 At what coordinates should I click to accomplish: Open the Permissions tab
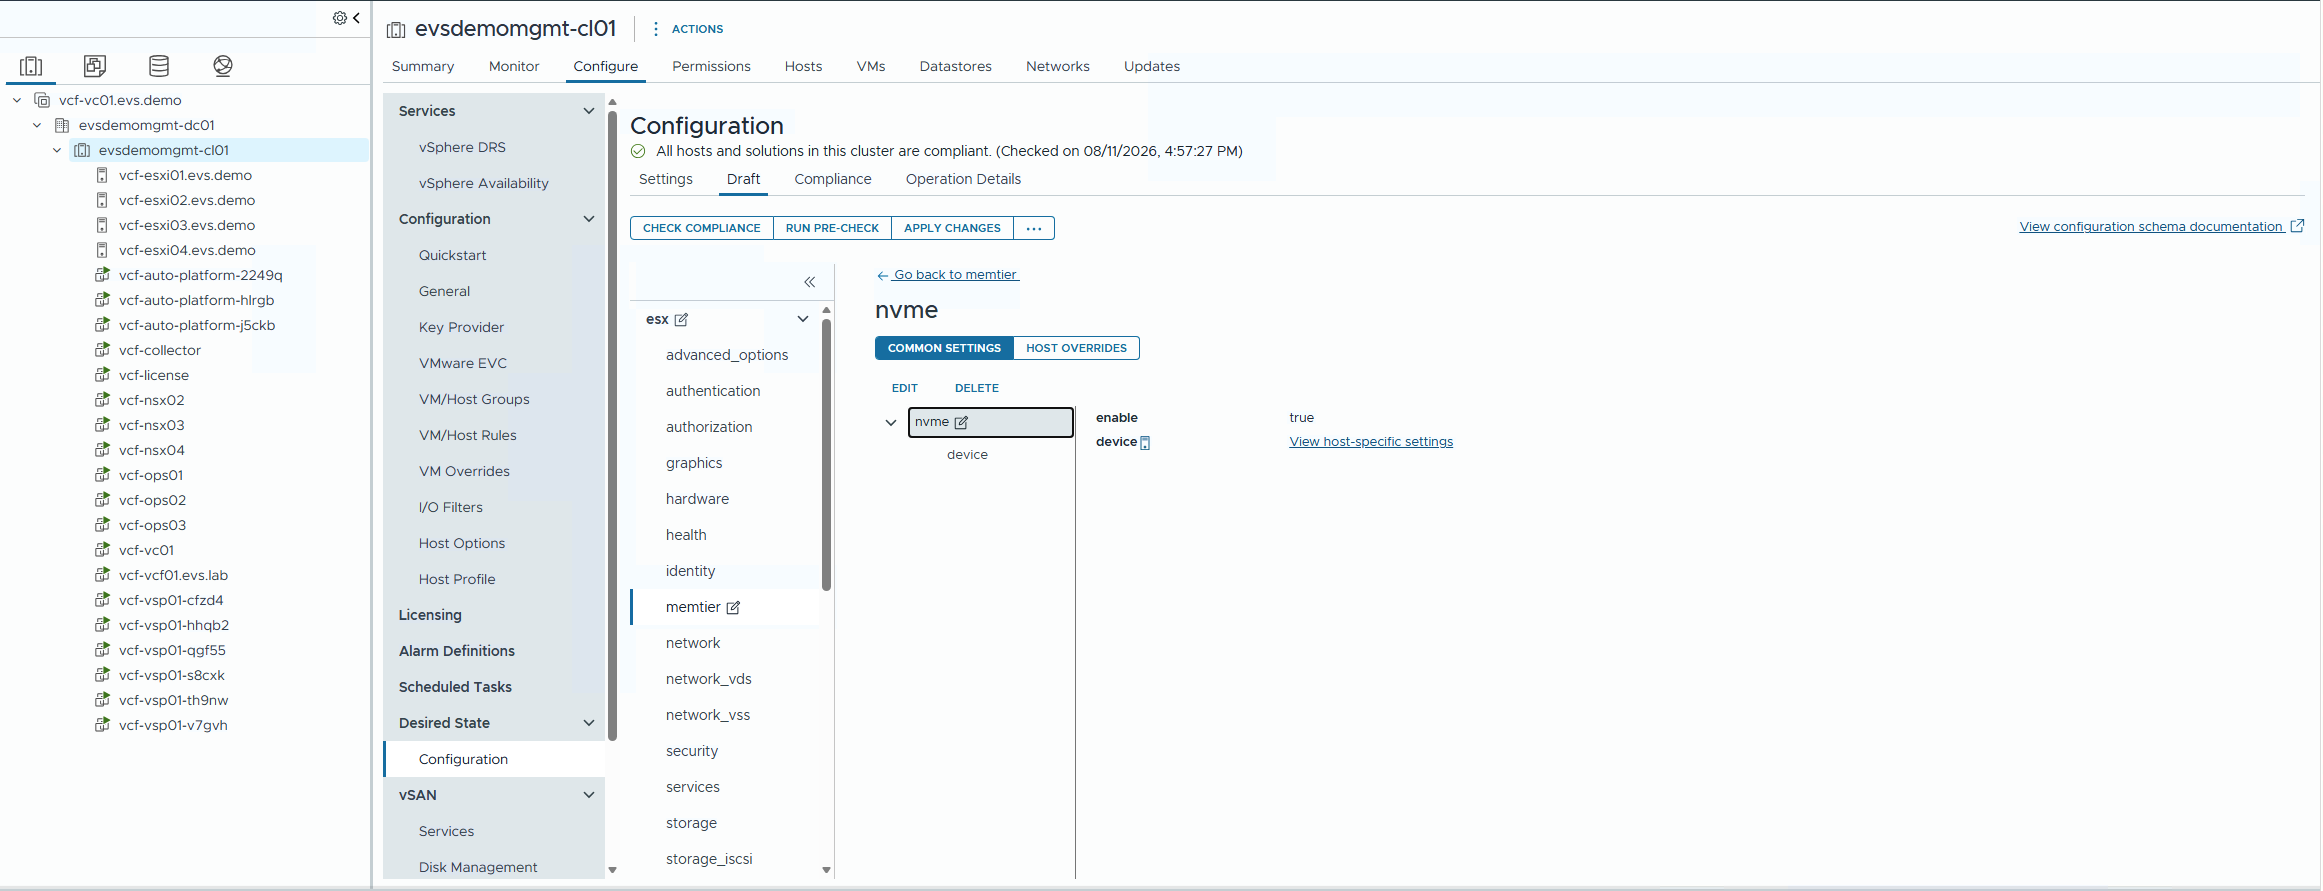tap(711, 66)
